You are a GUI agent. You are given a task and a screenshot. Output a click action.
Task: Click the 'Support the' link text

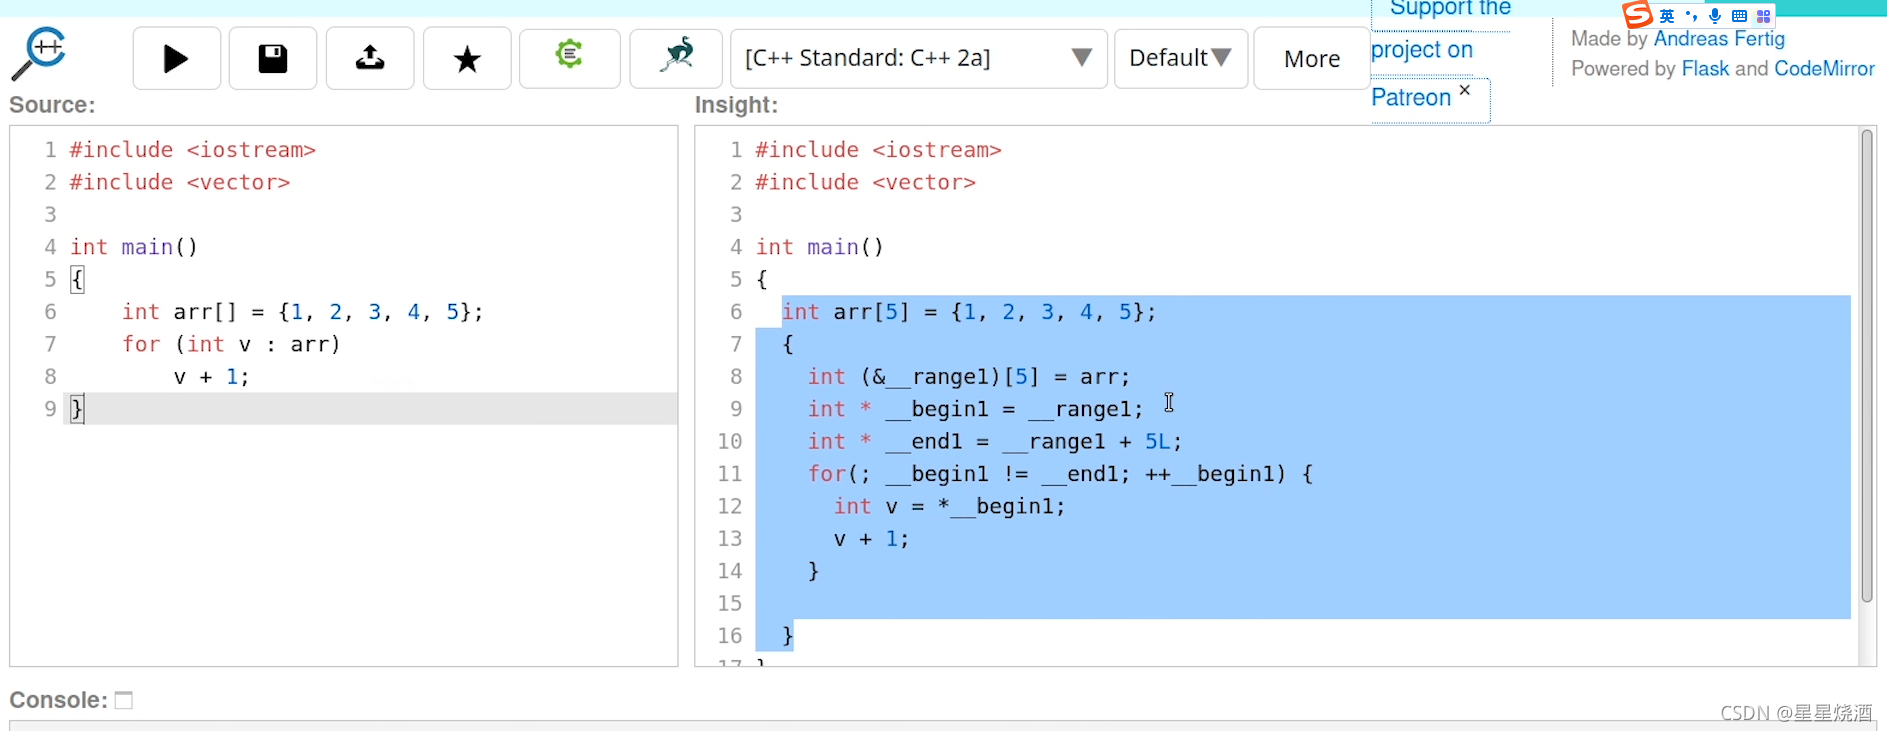1450,8
